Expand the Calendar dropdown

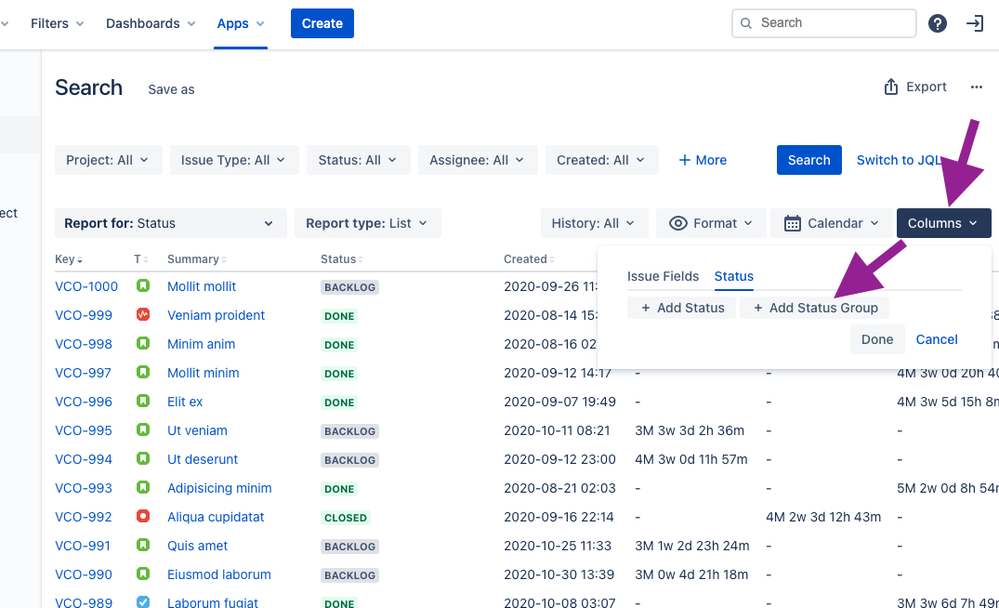pyautogui.click(x=832, y=223)
